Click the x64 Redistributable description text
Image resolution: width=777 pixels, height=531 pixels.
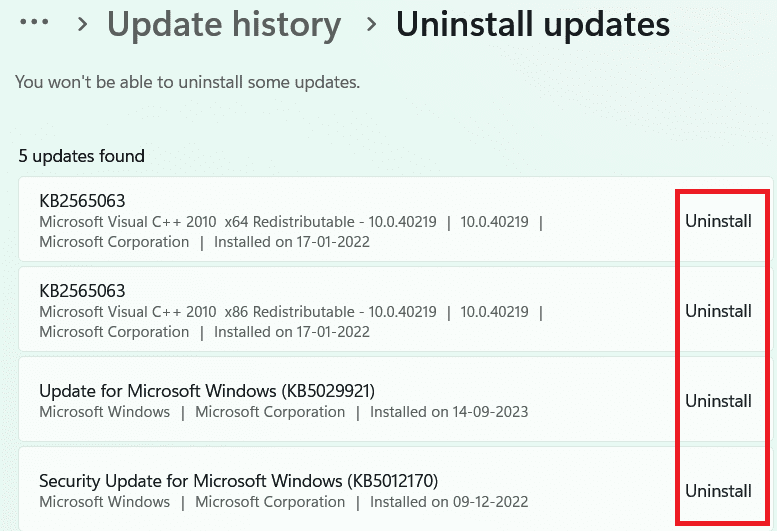coord(237,222)
